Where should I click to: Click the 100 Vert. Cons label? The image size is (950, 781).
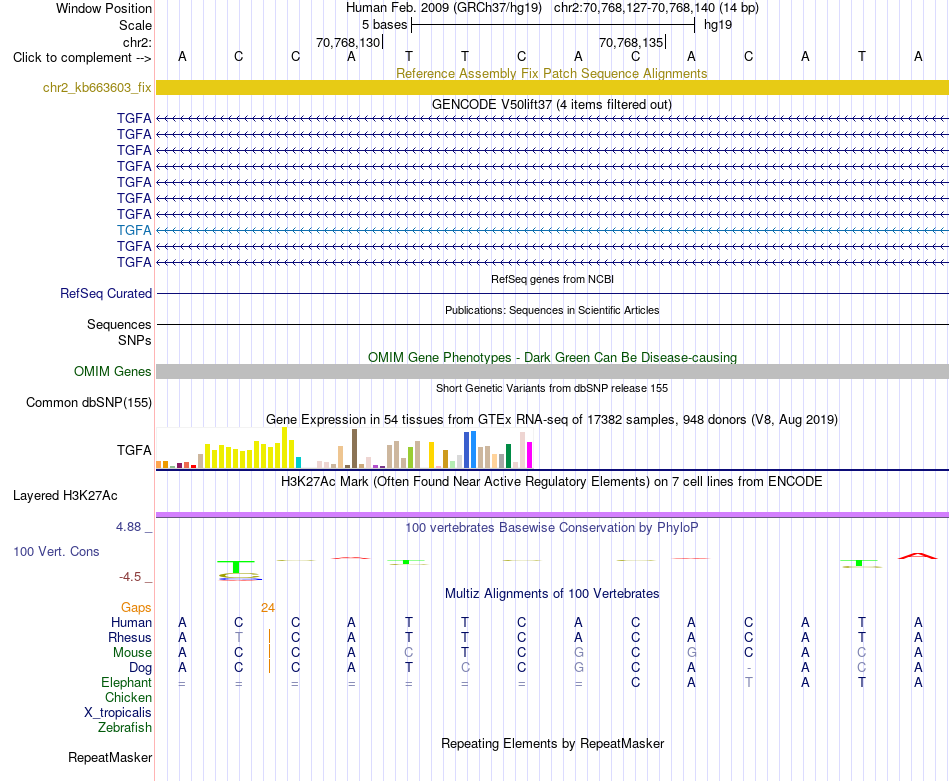56,551
